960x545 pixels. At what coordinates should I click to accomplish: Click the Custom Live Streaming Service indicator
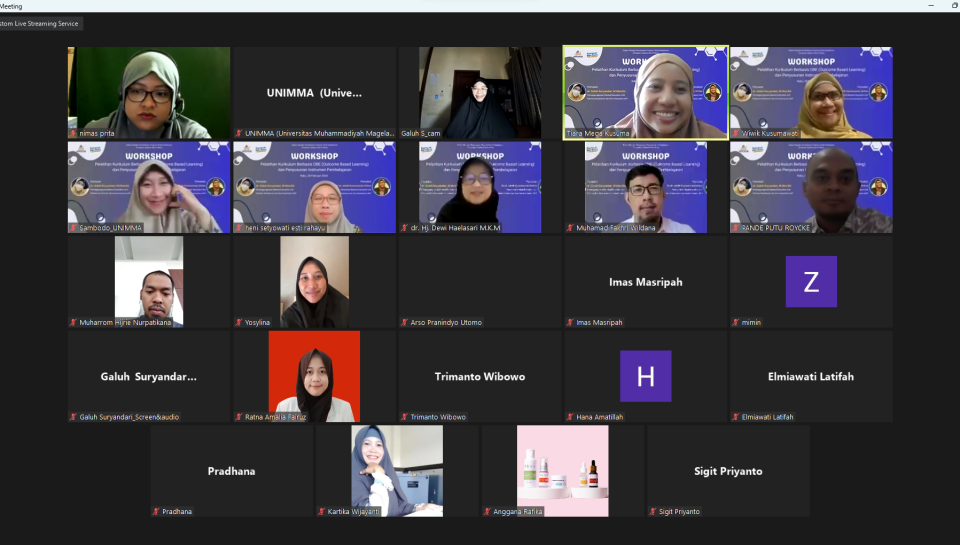[40, 24]
